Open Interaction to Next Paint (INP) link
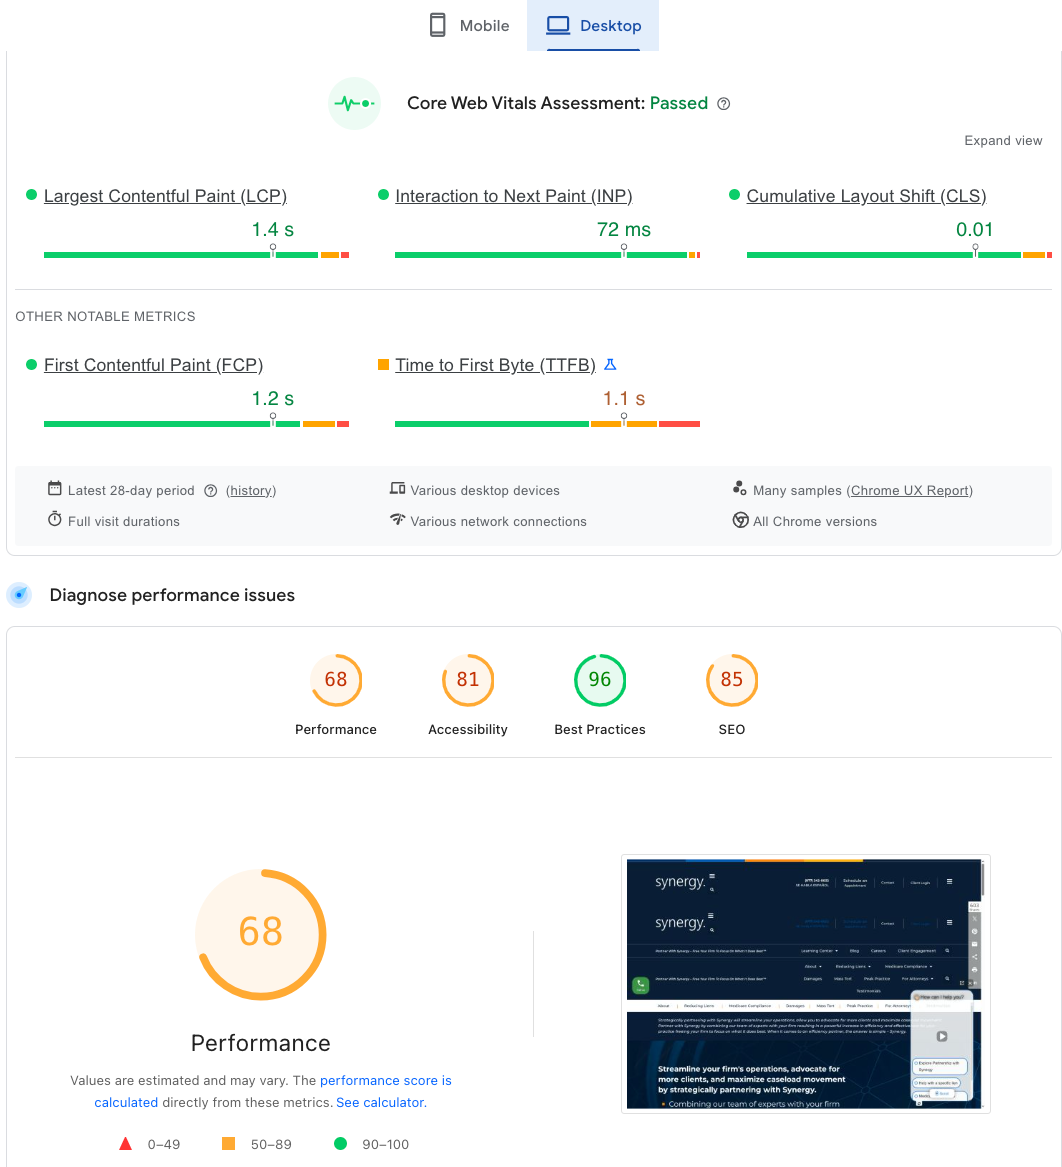 (x=513, y=196)
